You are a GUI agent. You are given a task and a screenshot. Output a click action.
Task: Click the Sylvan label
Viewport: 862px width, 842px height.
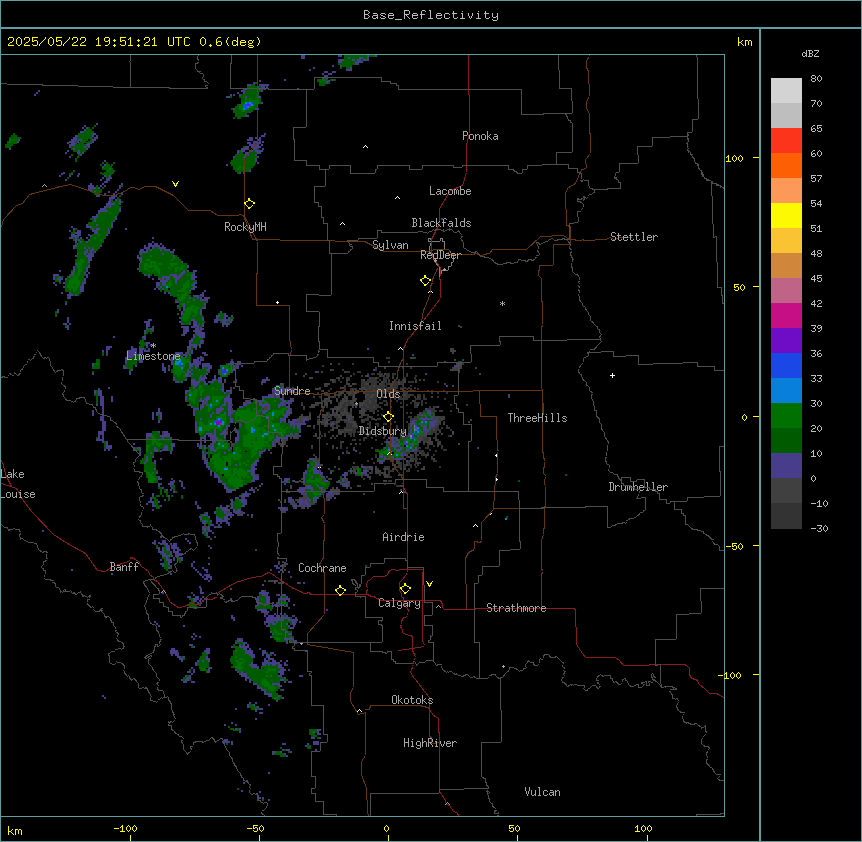click(x=390, y=245)
